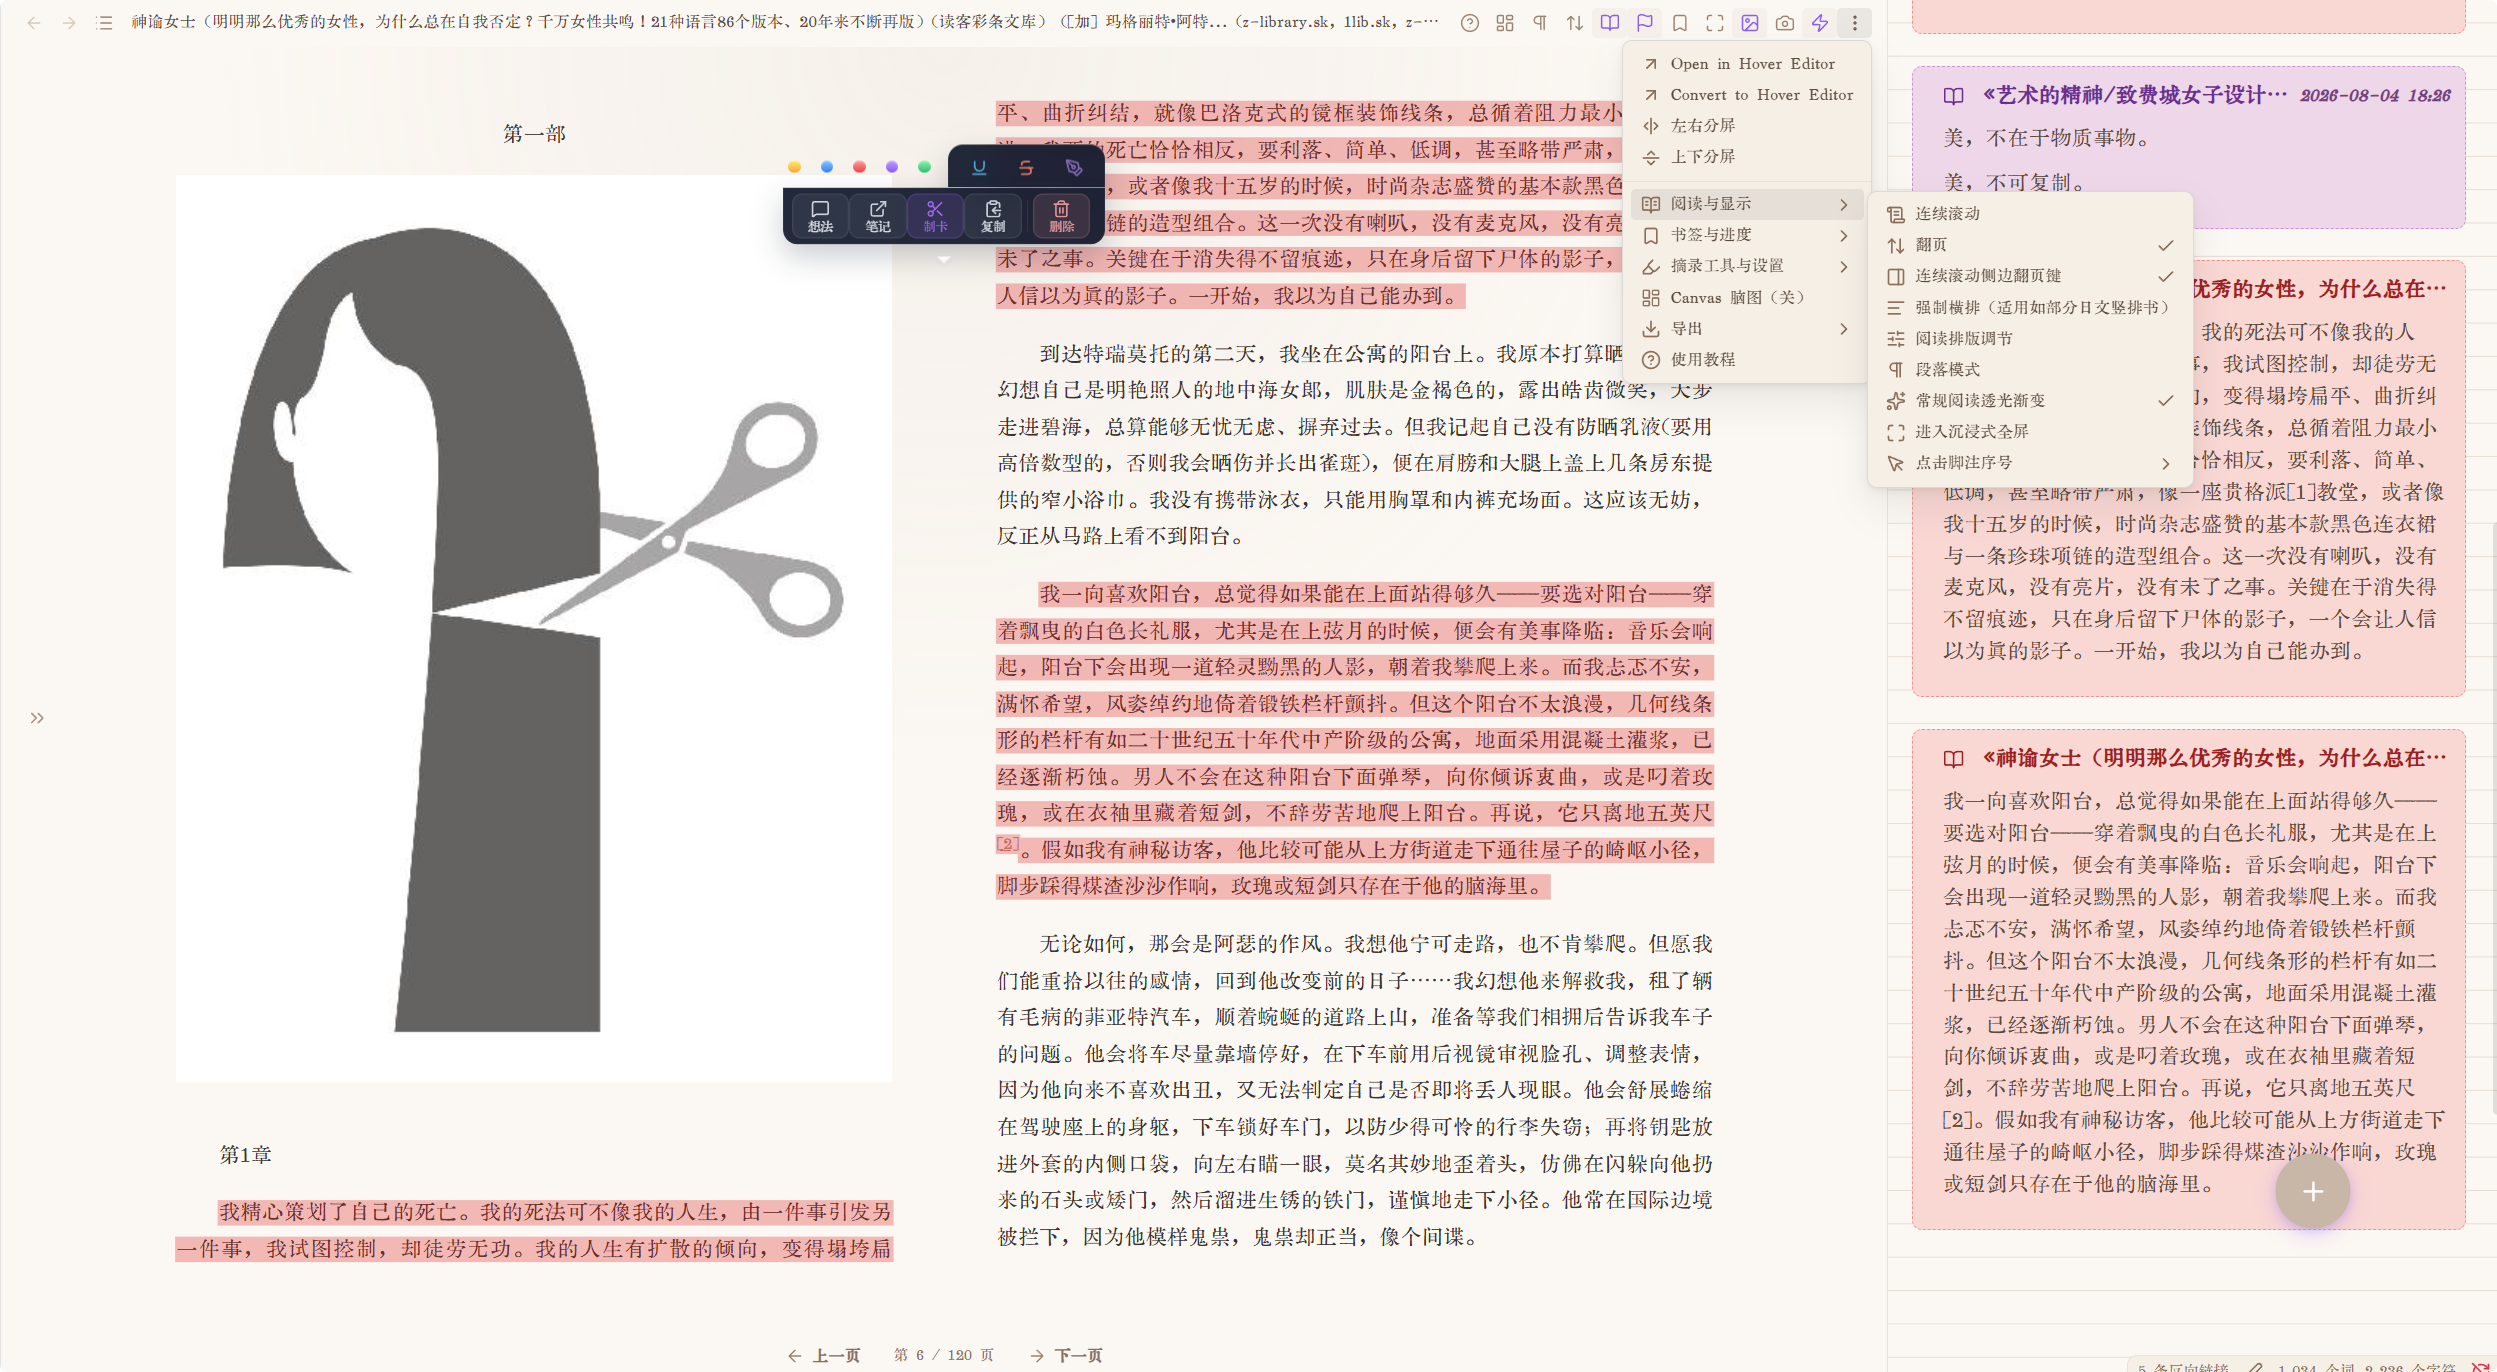
Task: Click the date 2026-08-04 18:26 on note card
Action: pyautogui.click(x=2375, y=96)
